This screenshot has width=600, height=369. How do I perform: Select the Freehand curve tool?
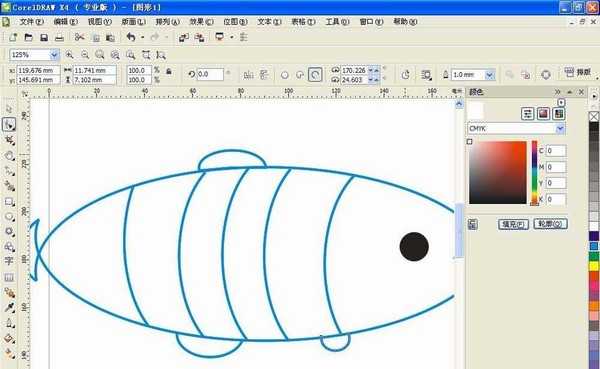pos(9,171)
